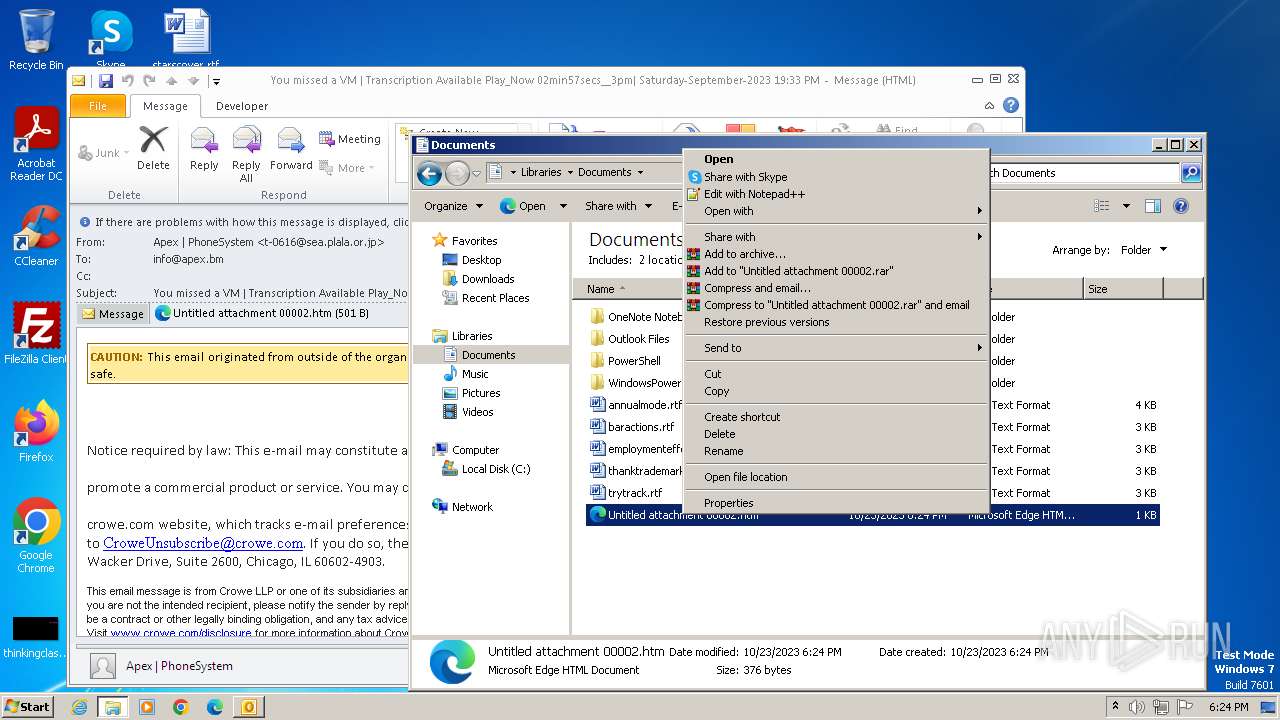Viewport: 1280px width, 720px height.
Task: Select Rename from the context menu
Action: (836, 451)
